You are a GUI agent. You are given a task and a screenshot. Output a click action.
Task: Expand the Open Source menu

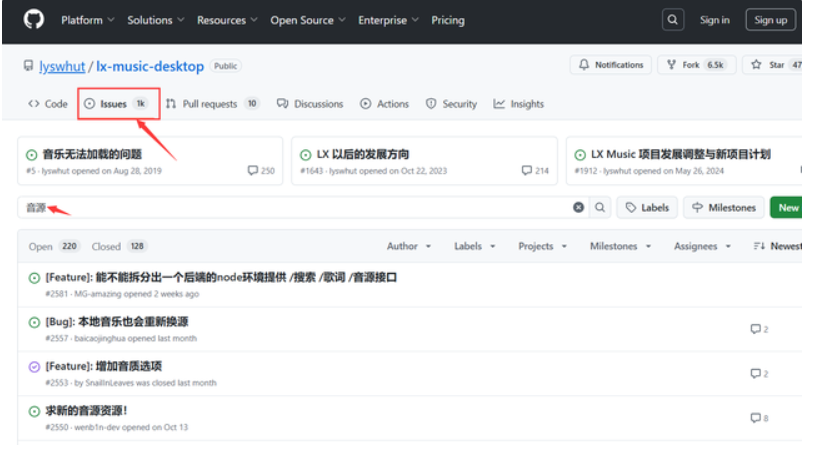point(308,20)
